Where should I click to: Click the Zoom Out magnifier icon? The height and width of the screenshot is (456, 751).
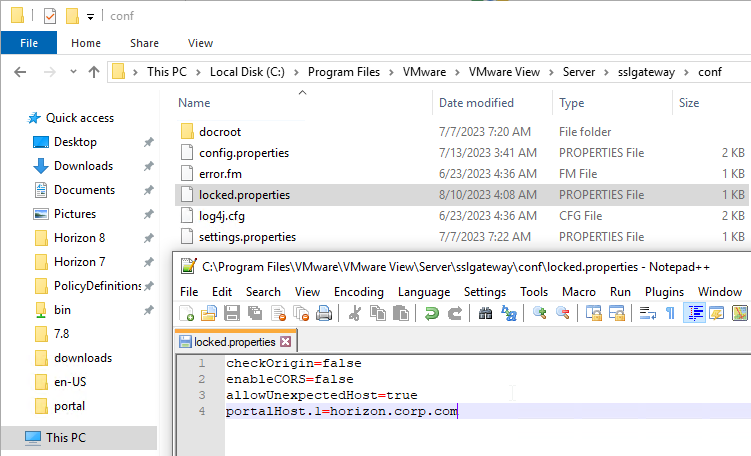point(563,314)
